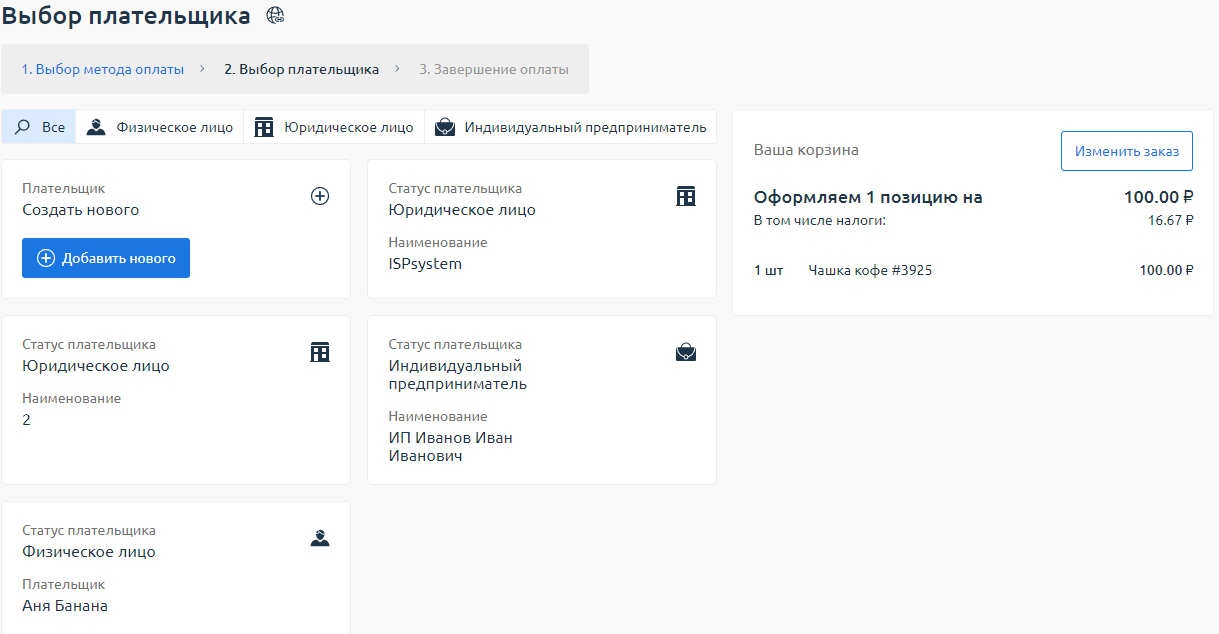This screenshot has height=634, width=1219.
Task: Click the globe icon beside the page title
Action: coord(275,15)
